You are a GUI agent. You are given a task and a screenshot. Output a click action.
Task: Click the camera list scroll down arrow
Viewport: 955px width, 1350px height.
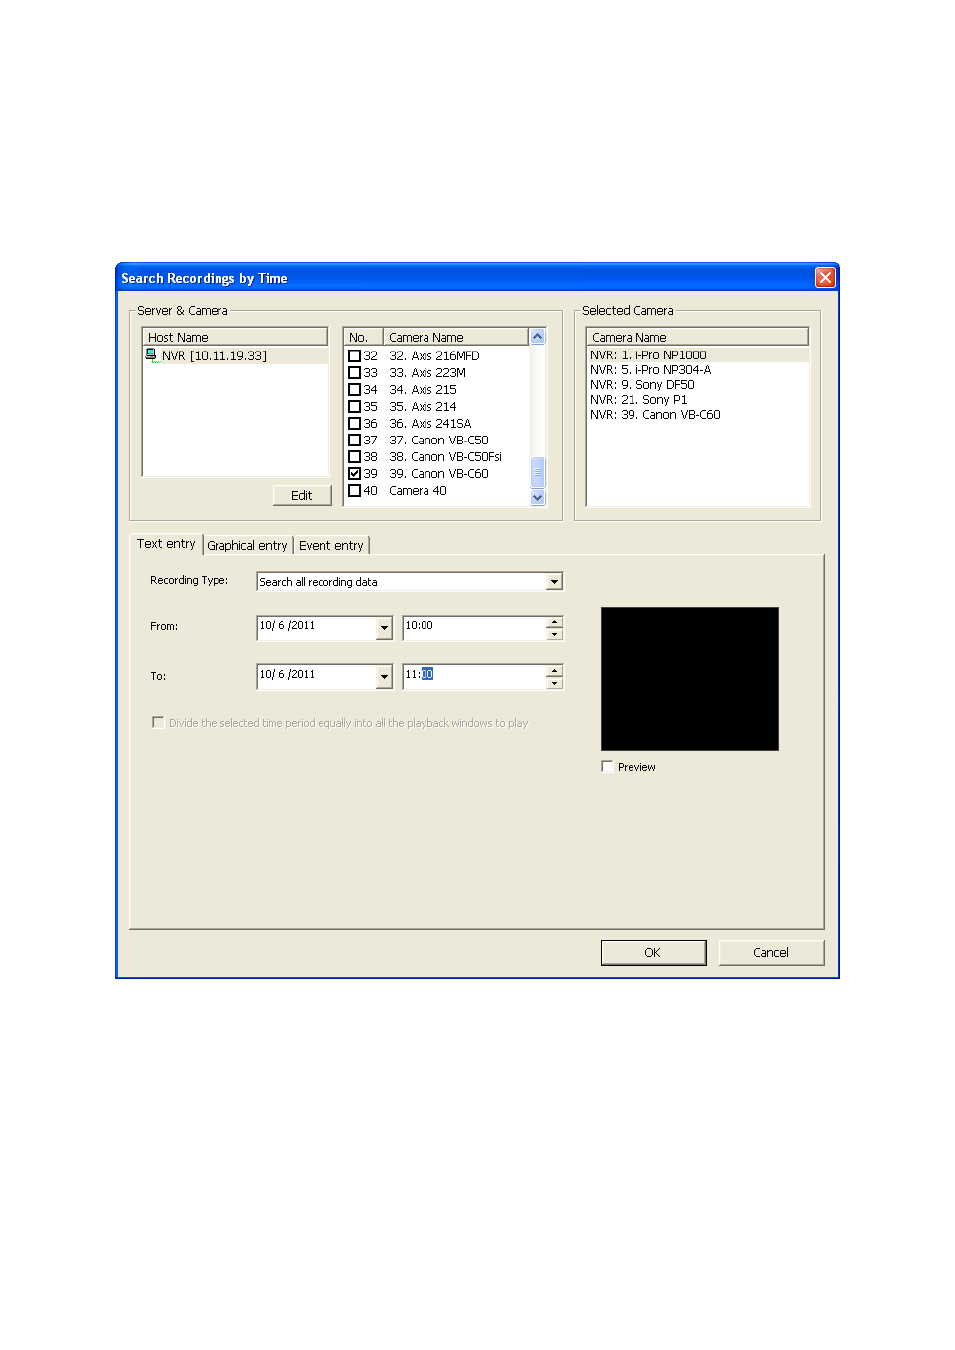537,497
